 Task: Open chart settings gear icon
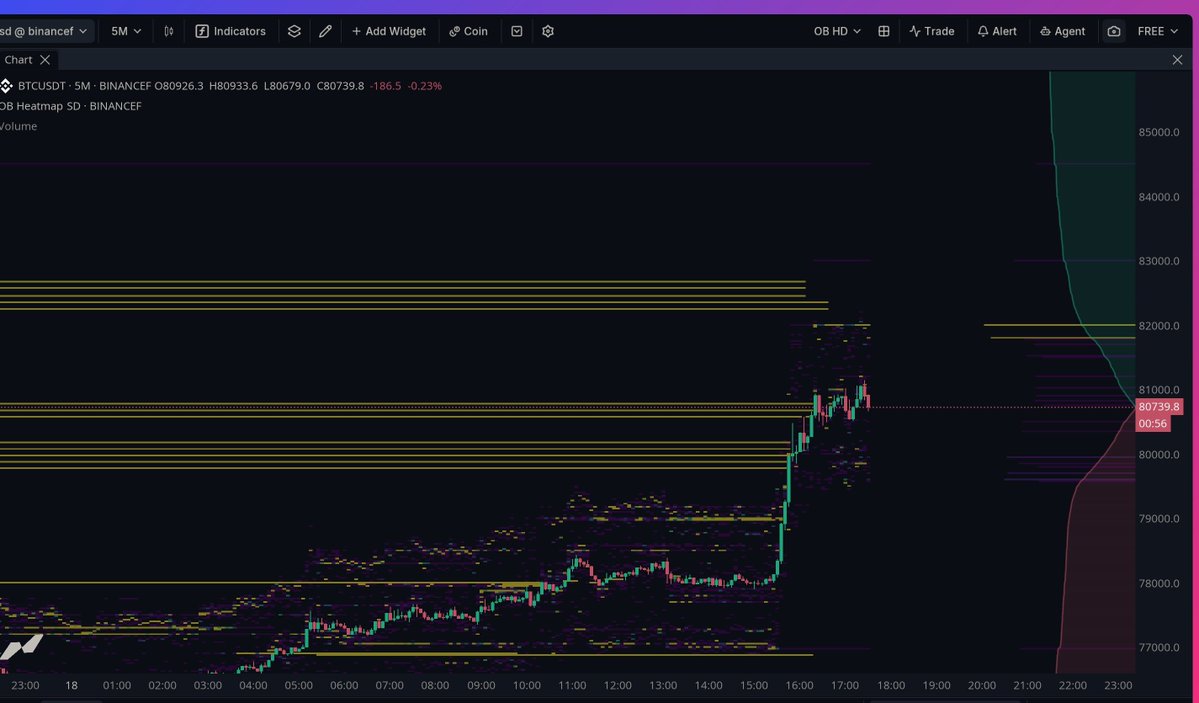coord(548,31)
